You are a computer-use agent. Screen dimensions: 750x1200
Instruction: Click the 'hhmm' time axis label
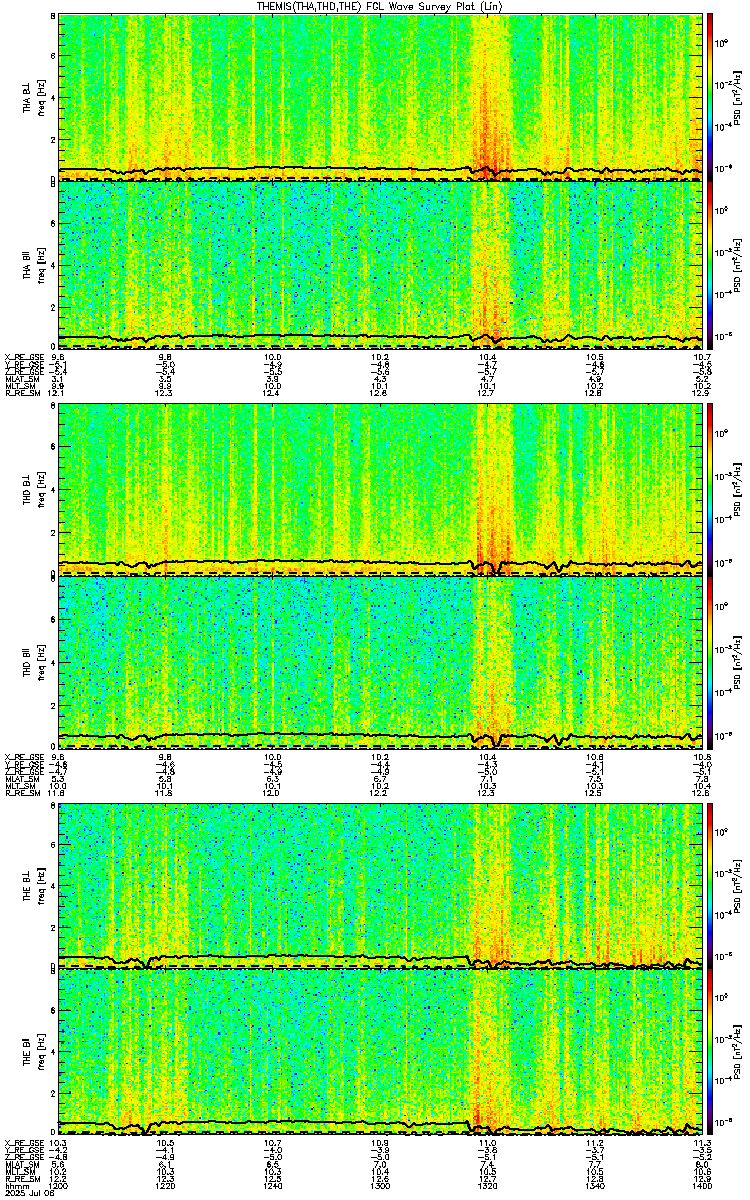point(15,1186)
